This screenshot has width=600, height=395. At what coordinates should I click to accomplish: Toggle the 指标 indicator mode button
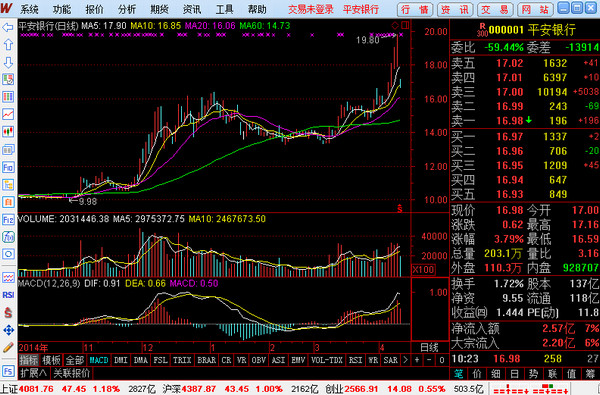click(x=29, y=360)
